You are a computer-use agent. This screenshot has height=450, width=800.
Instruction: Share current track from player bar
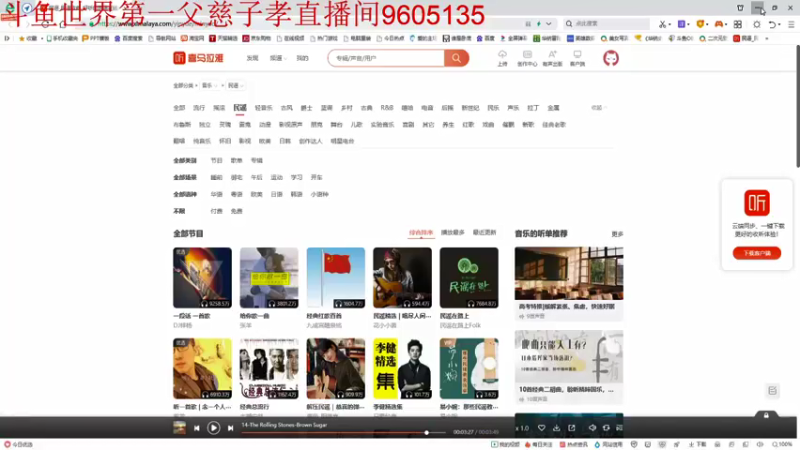point(571,428)
